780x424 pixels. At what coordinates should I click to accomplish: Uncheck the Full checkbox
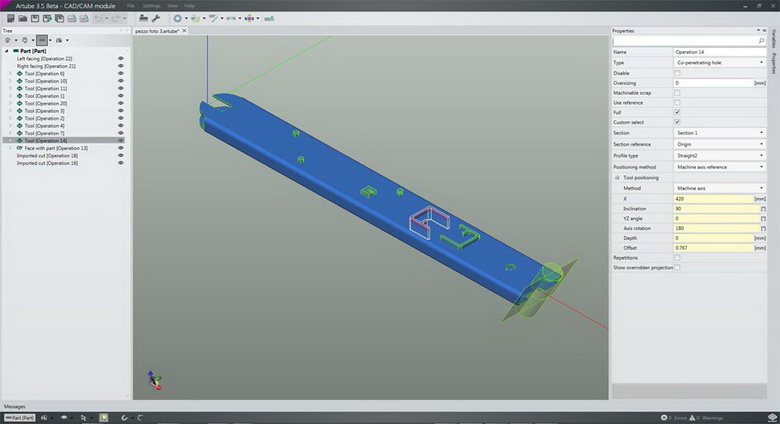pyautogui.click(x=677, y=112)
